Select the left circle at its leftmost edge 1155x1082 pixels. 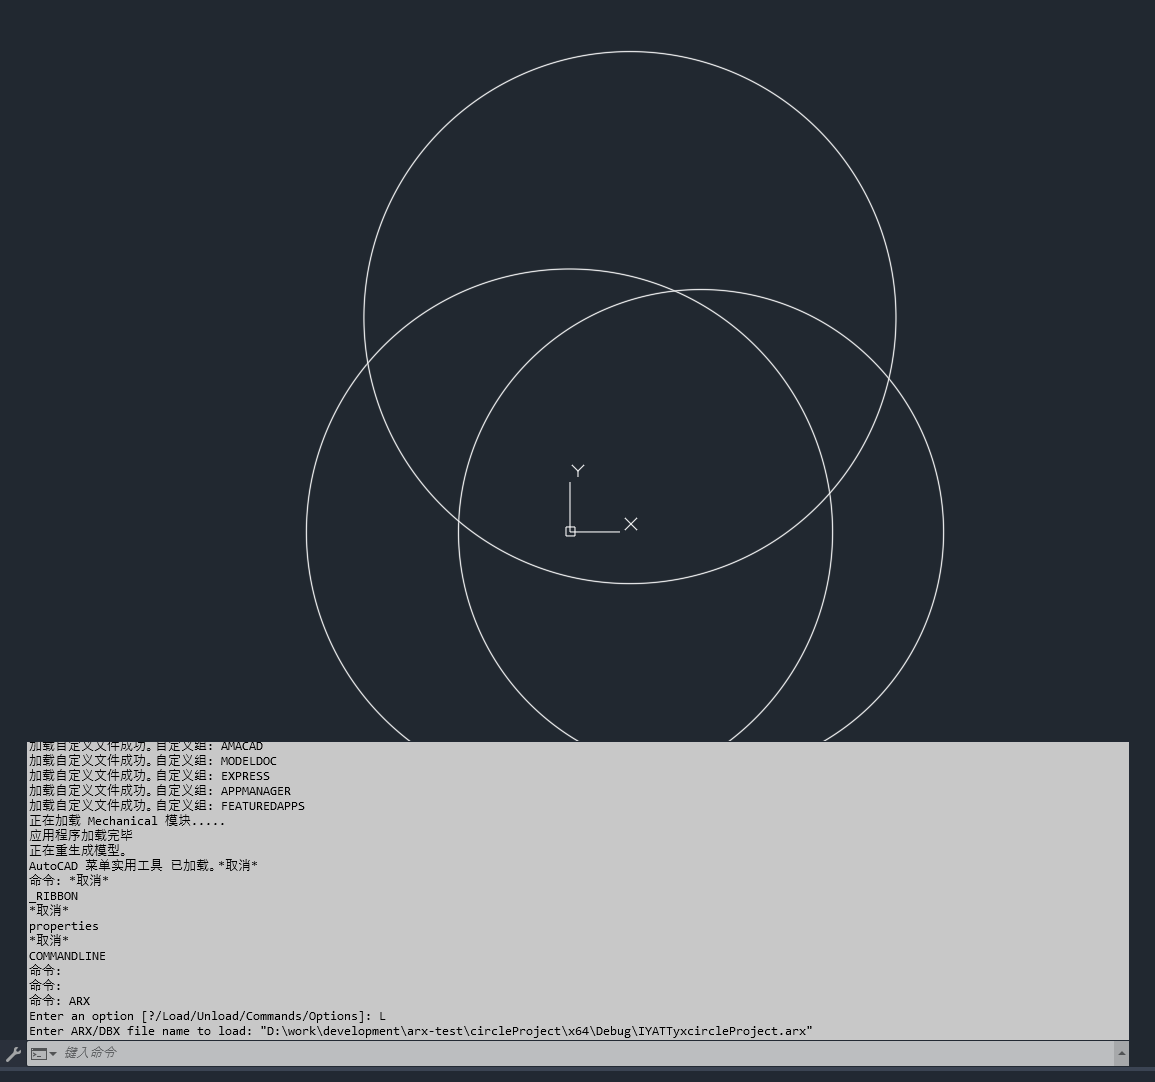click(x=307, y=531)
